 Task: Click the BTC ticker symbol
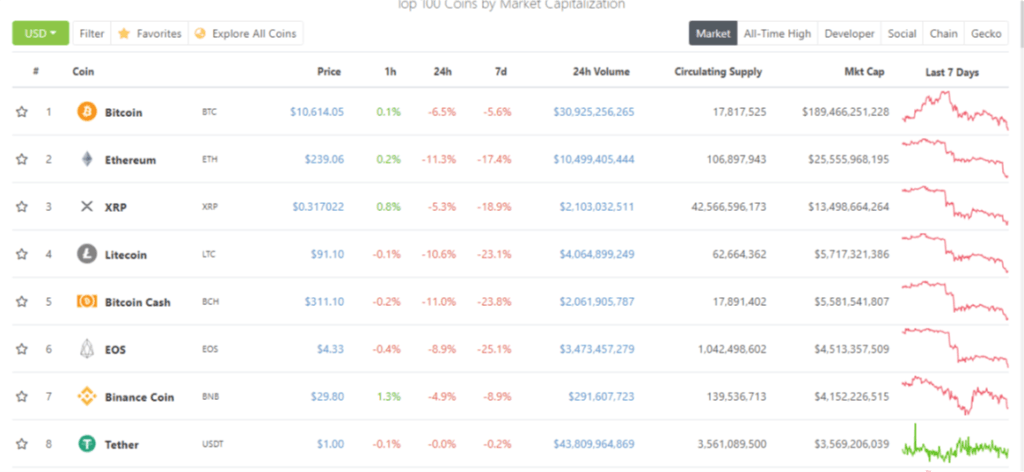point(209,112)
